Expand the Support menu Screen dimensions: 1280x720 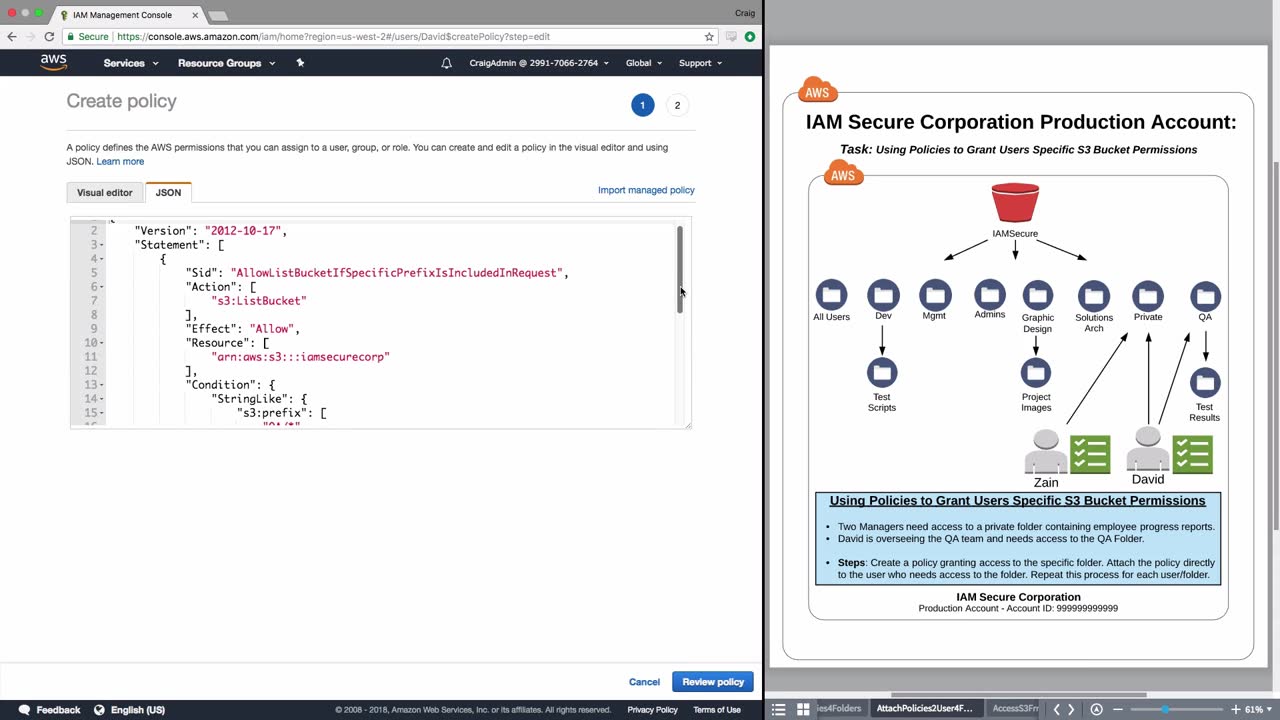700,63
